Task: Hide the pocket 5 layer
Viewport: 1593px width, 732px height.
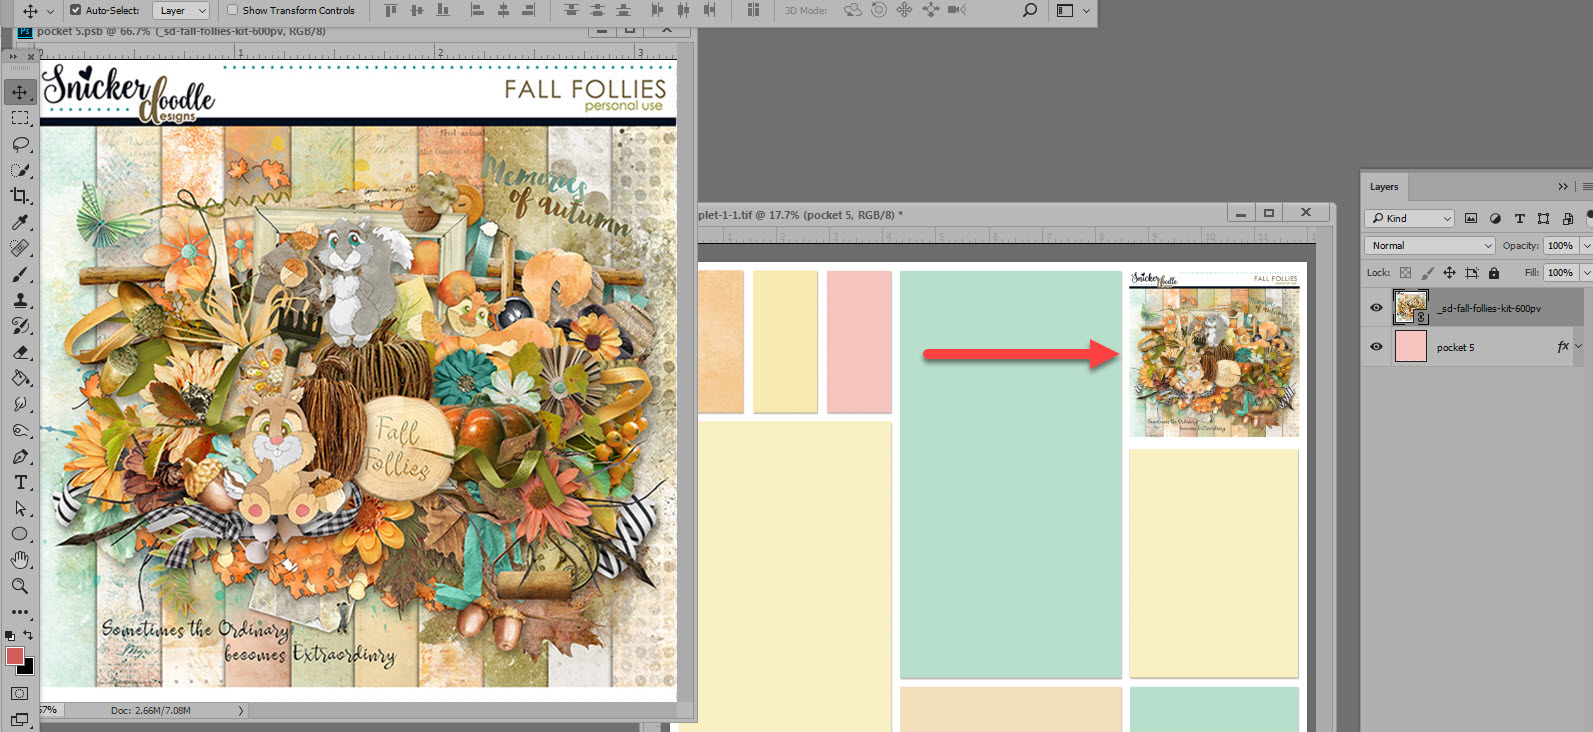Action: 1376,347
